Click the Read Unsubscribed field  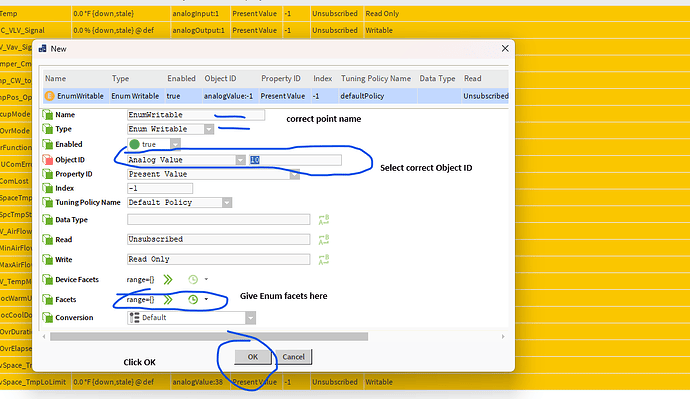219,239
